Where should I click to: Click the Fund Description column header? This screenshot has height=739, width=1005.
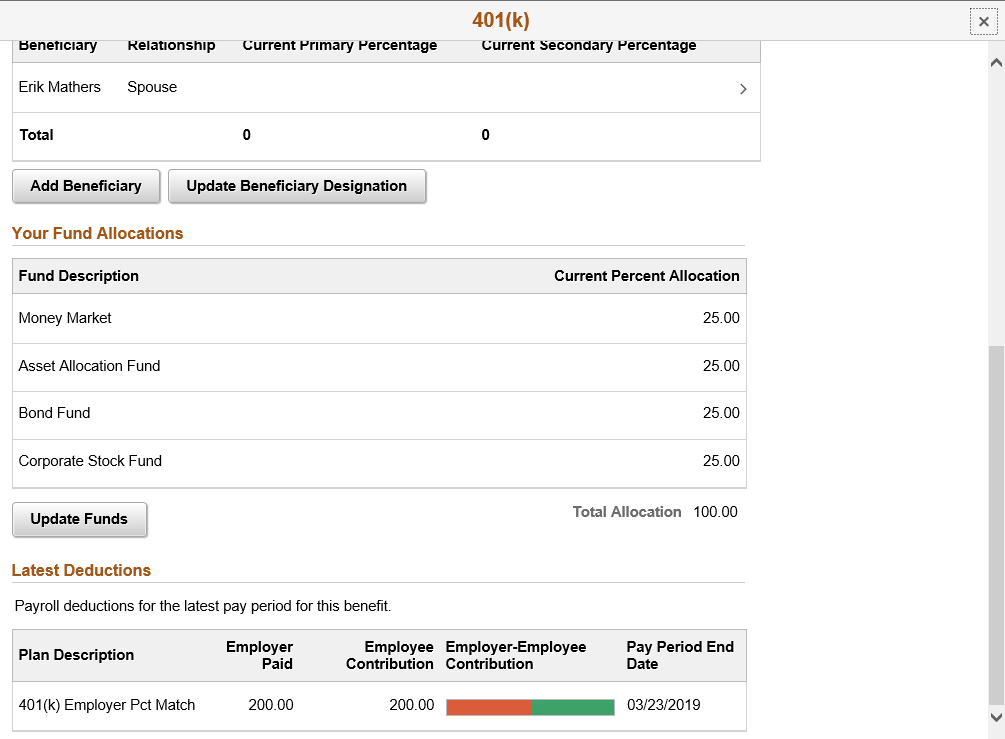click(79, 276)
